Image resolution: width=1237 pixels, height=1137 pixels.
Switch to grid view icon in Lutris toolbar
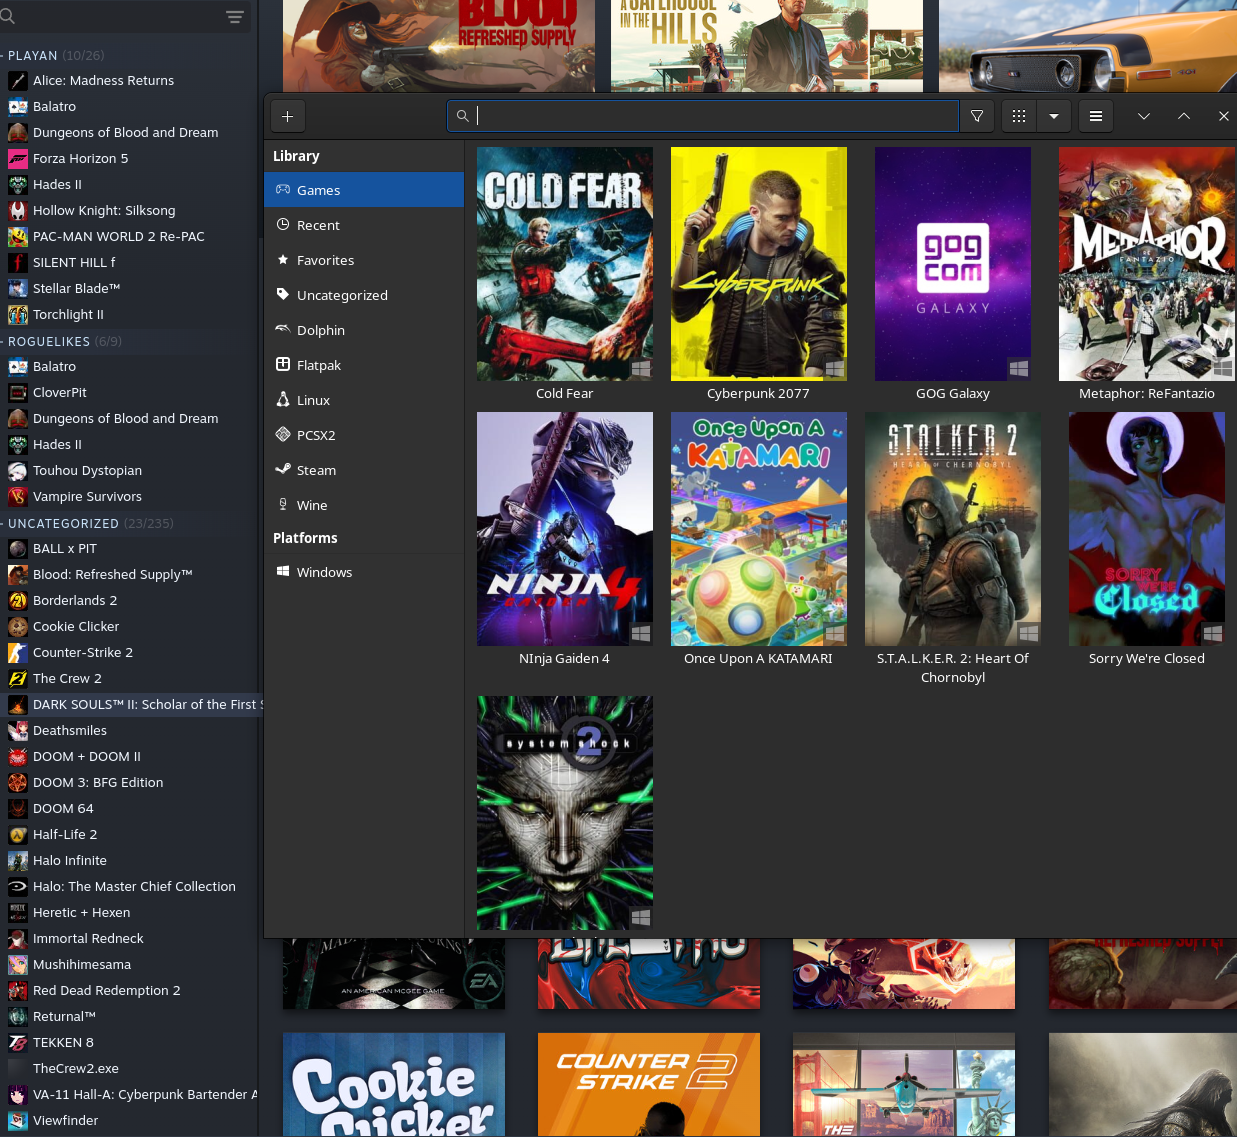pyautogui.click(x=1019, y=117)
